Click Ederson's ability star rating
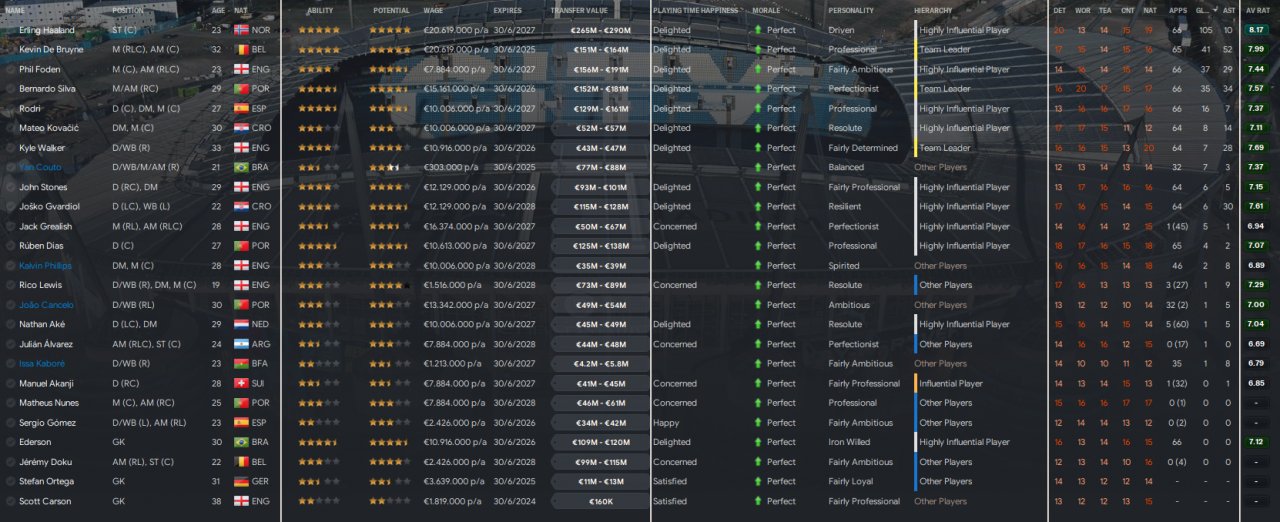Screen dimensions: 1280x522 319,442
